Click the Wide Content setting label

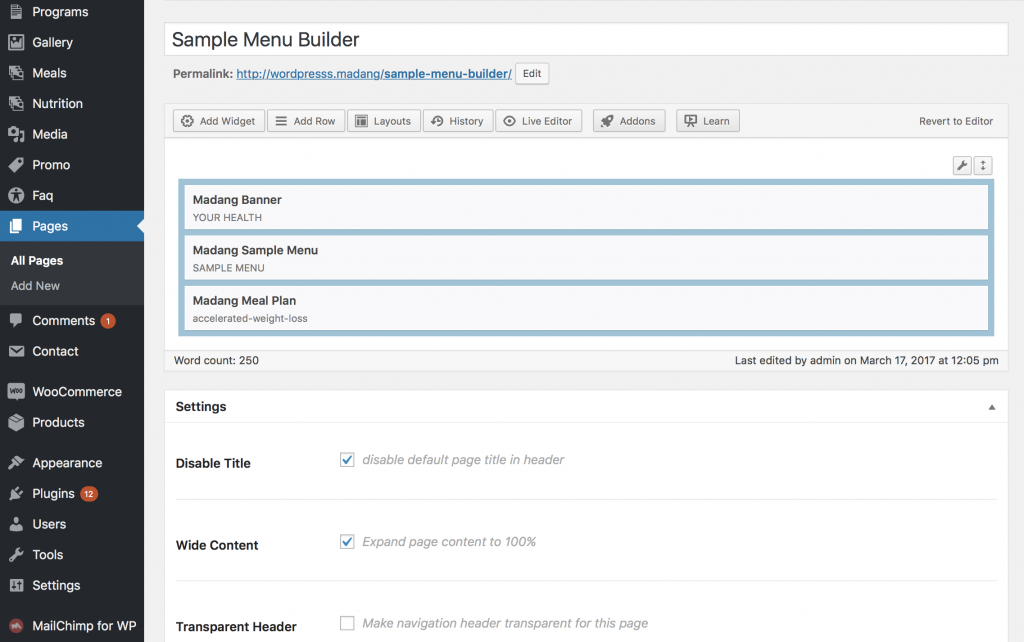coord(217,545)
